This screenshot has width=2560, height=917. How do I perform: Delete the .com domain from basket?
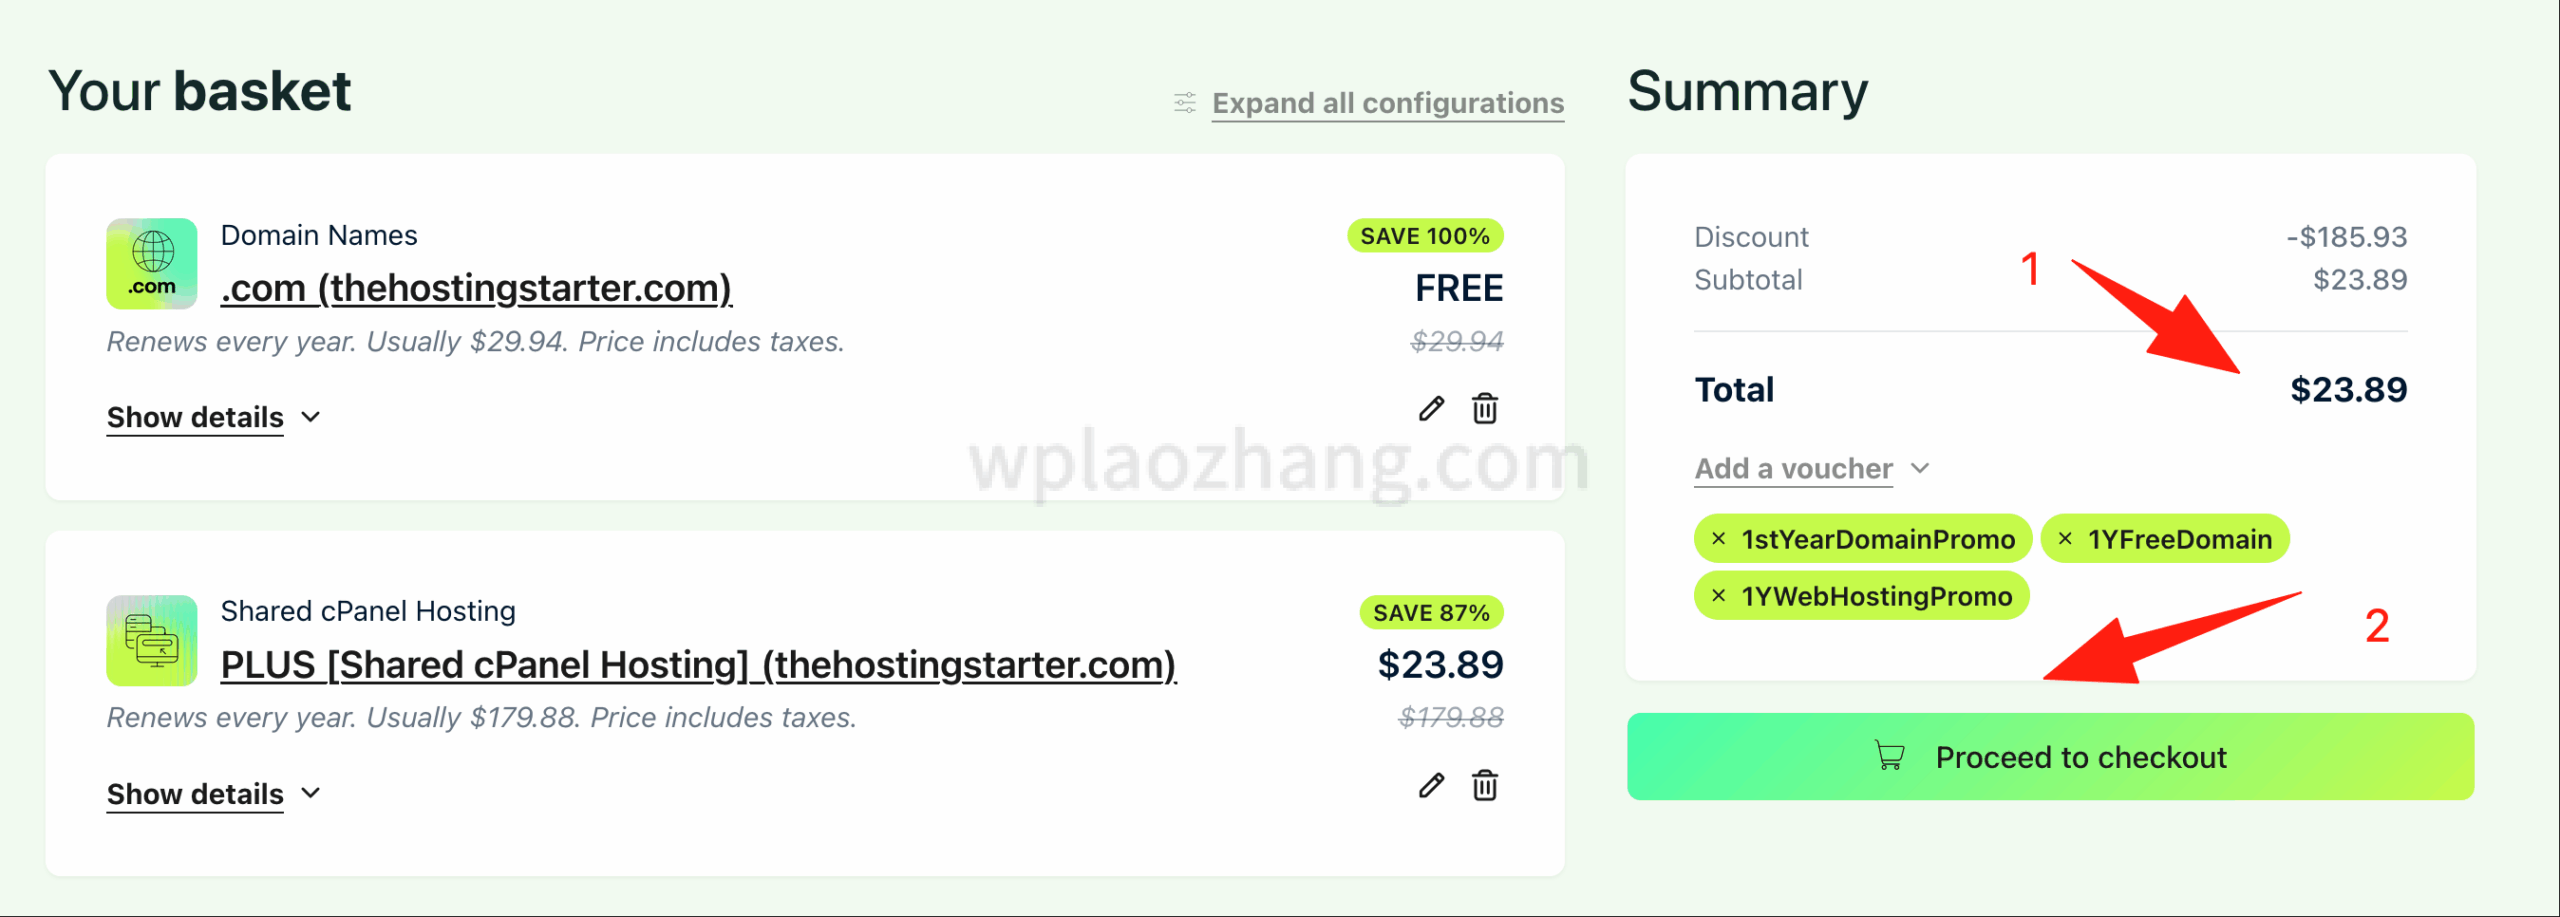coord(1485,408)
